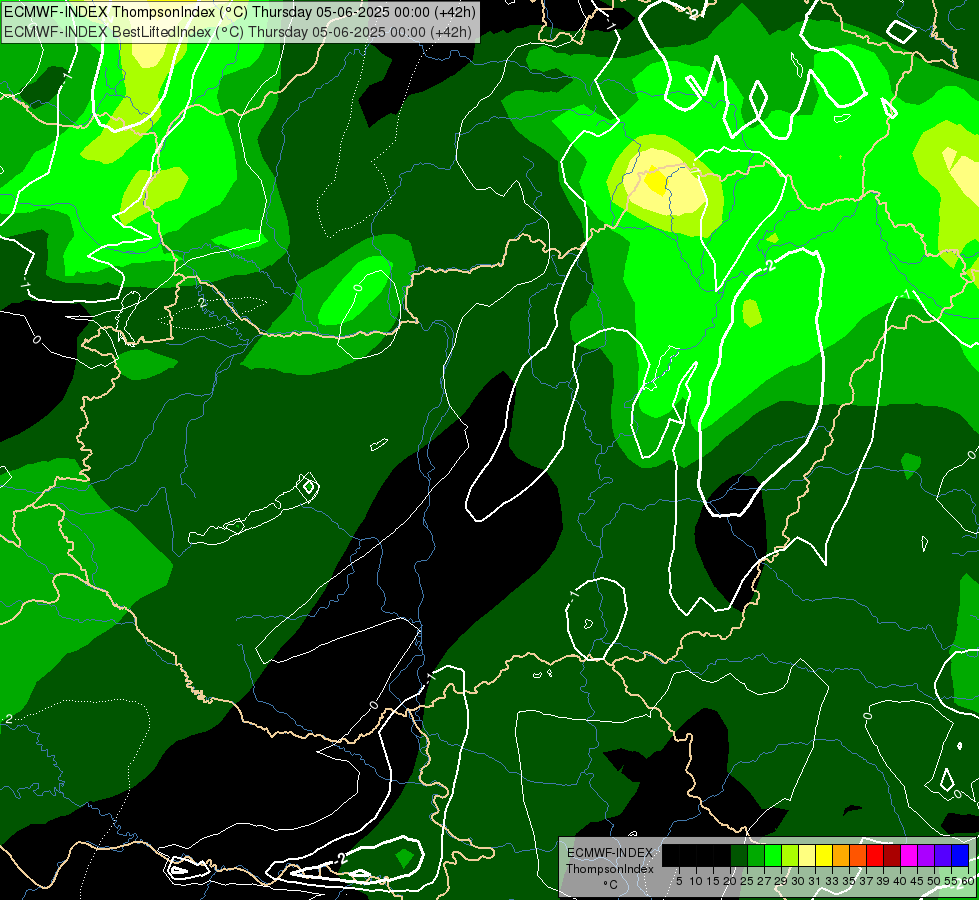Click the legend tick value 39
The width and height of the screenshot is (979, 900).
pos(883,881)
